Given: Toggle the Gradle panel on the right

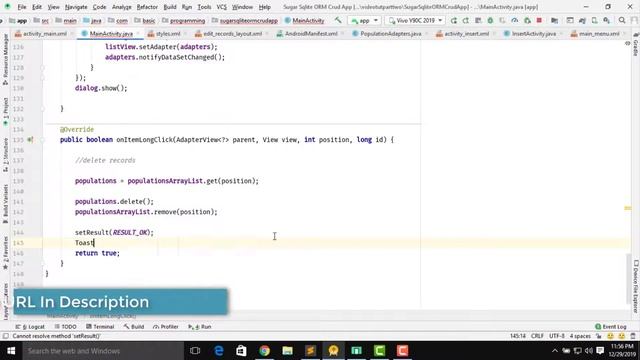Looking at the screenshot, I should click(x=636, y=44).
